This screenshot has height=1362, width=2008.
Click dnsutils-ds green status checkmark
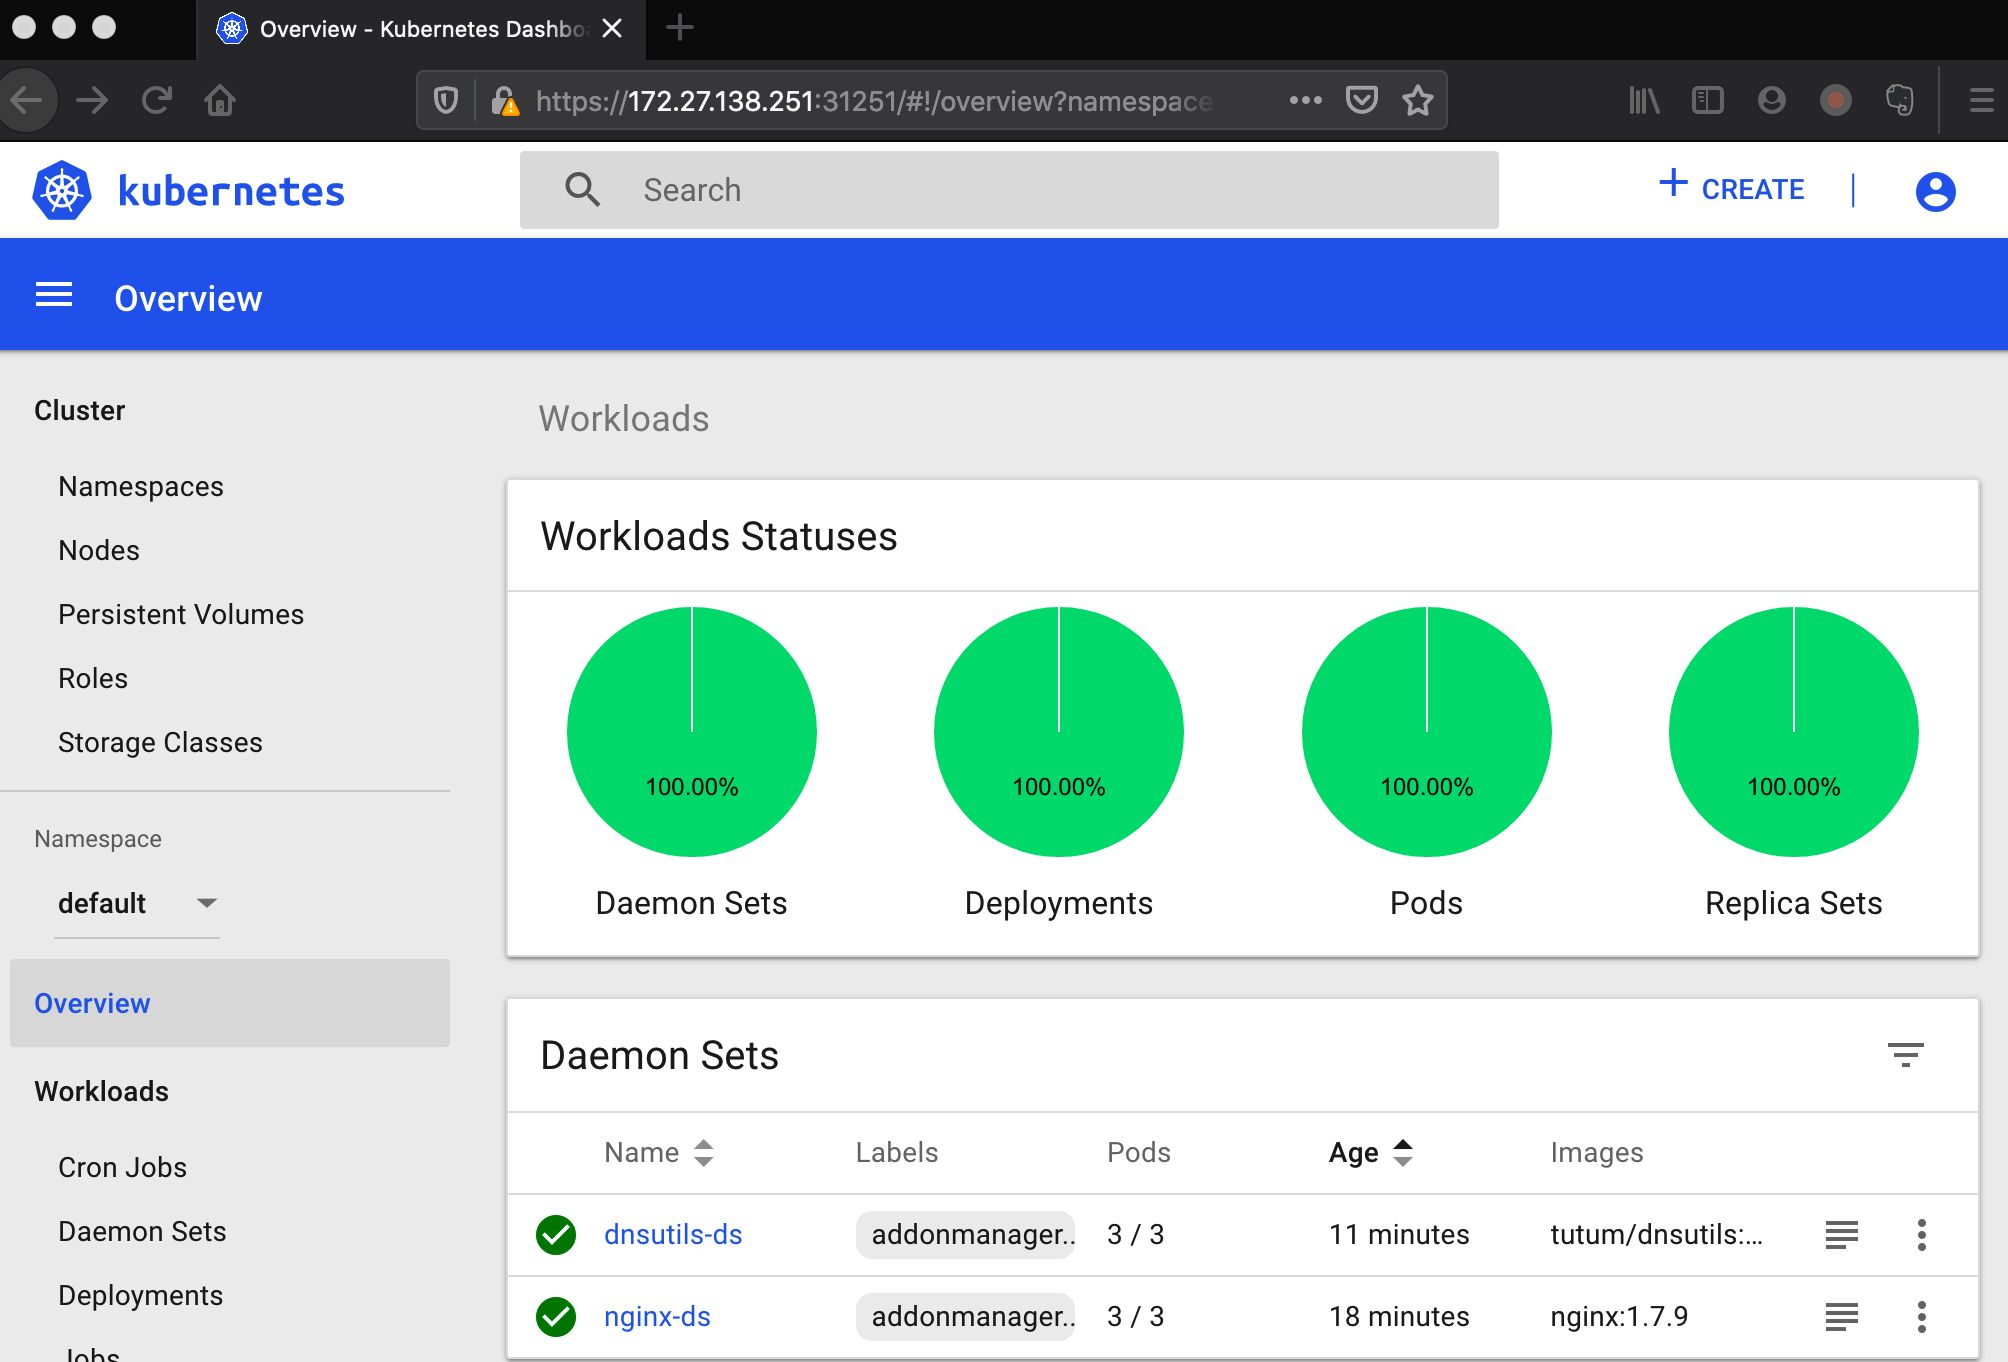[x=556, y=1235]
